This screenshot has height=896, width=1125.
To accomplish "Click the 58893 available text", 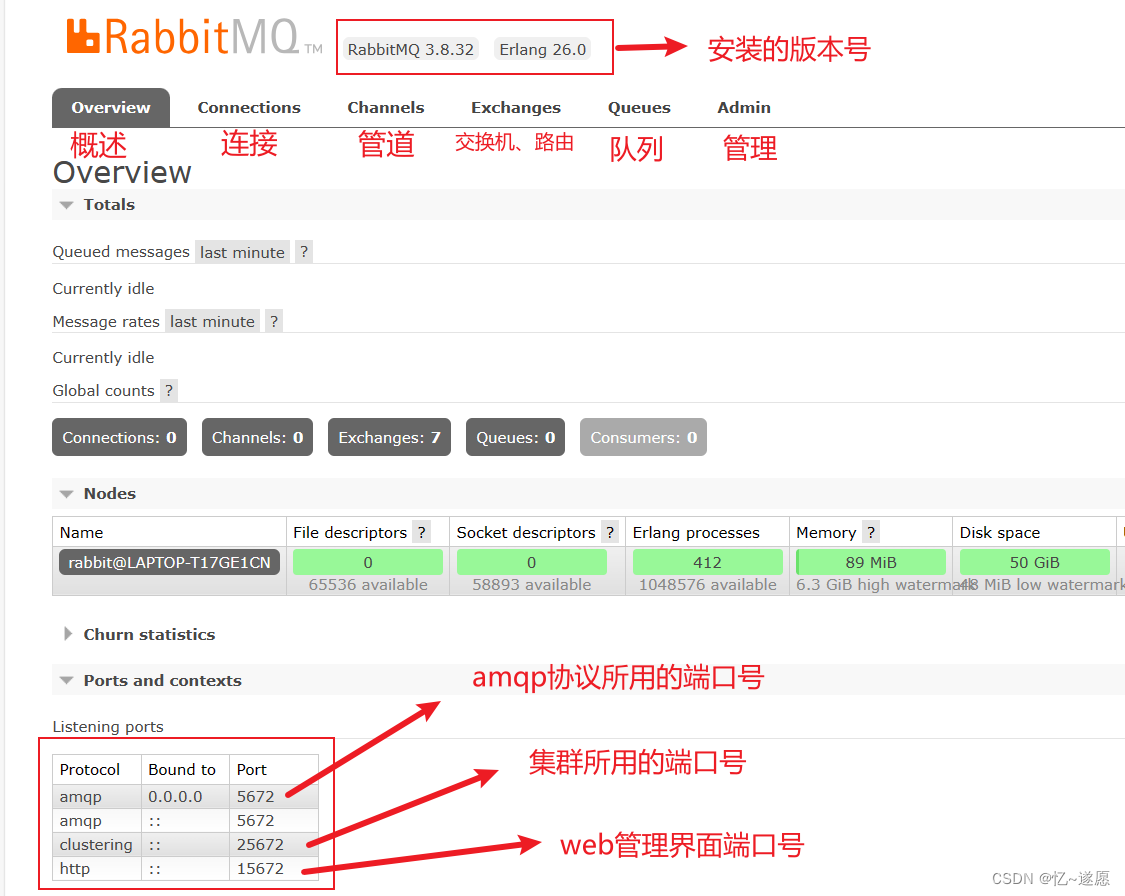I will point(532,585).
